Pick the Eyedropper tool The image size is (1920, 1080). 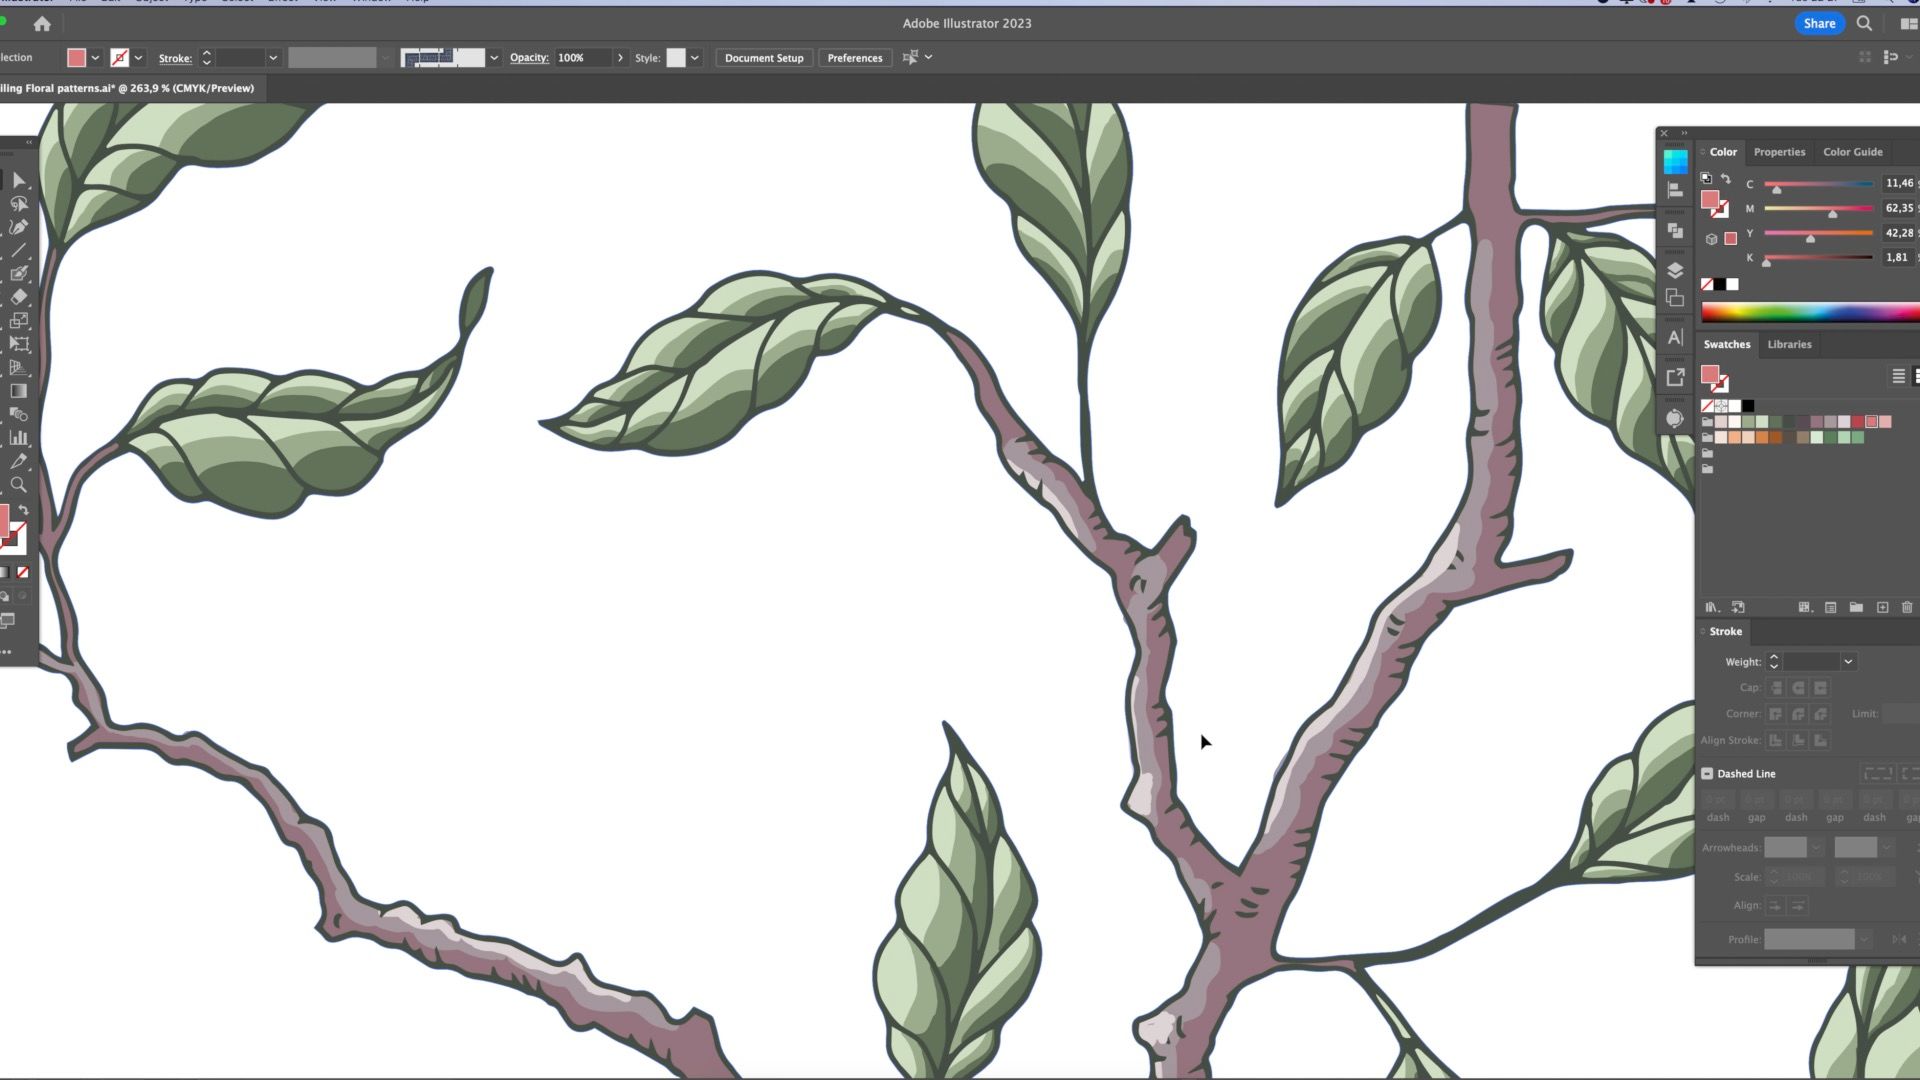(x=18, y=461)
